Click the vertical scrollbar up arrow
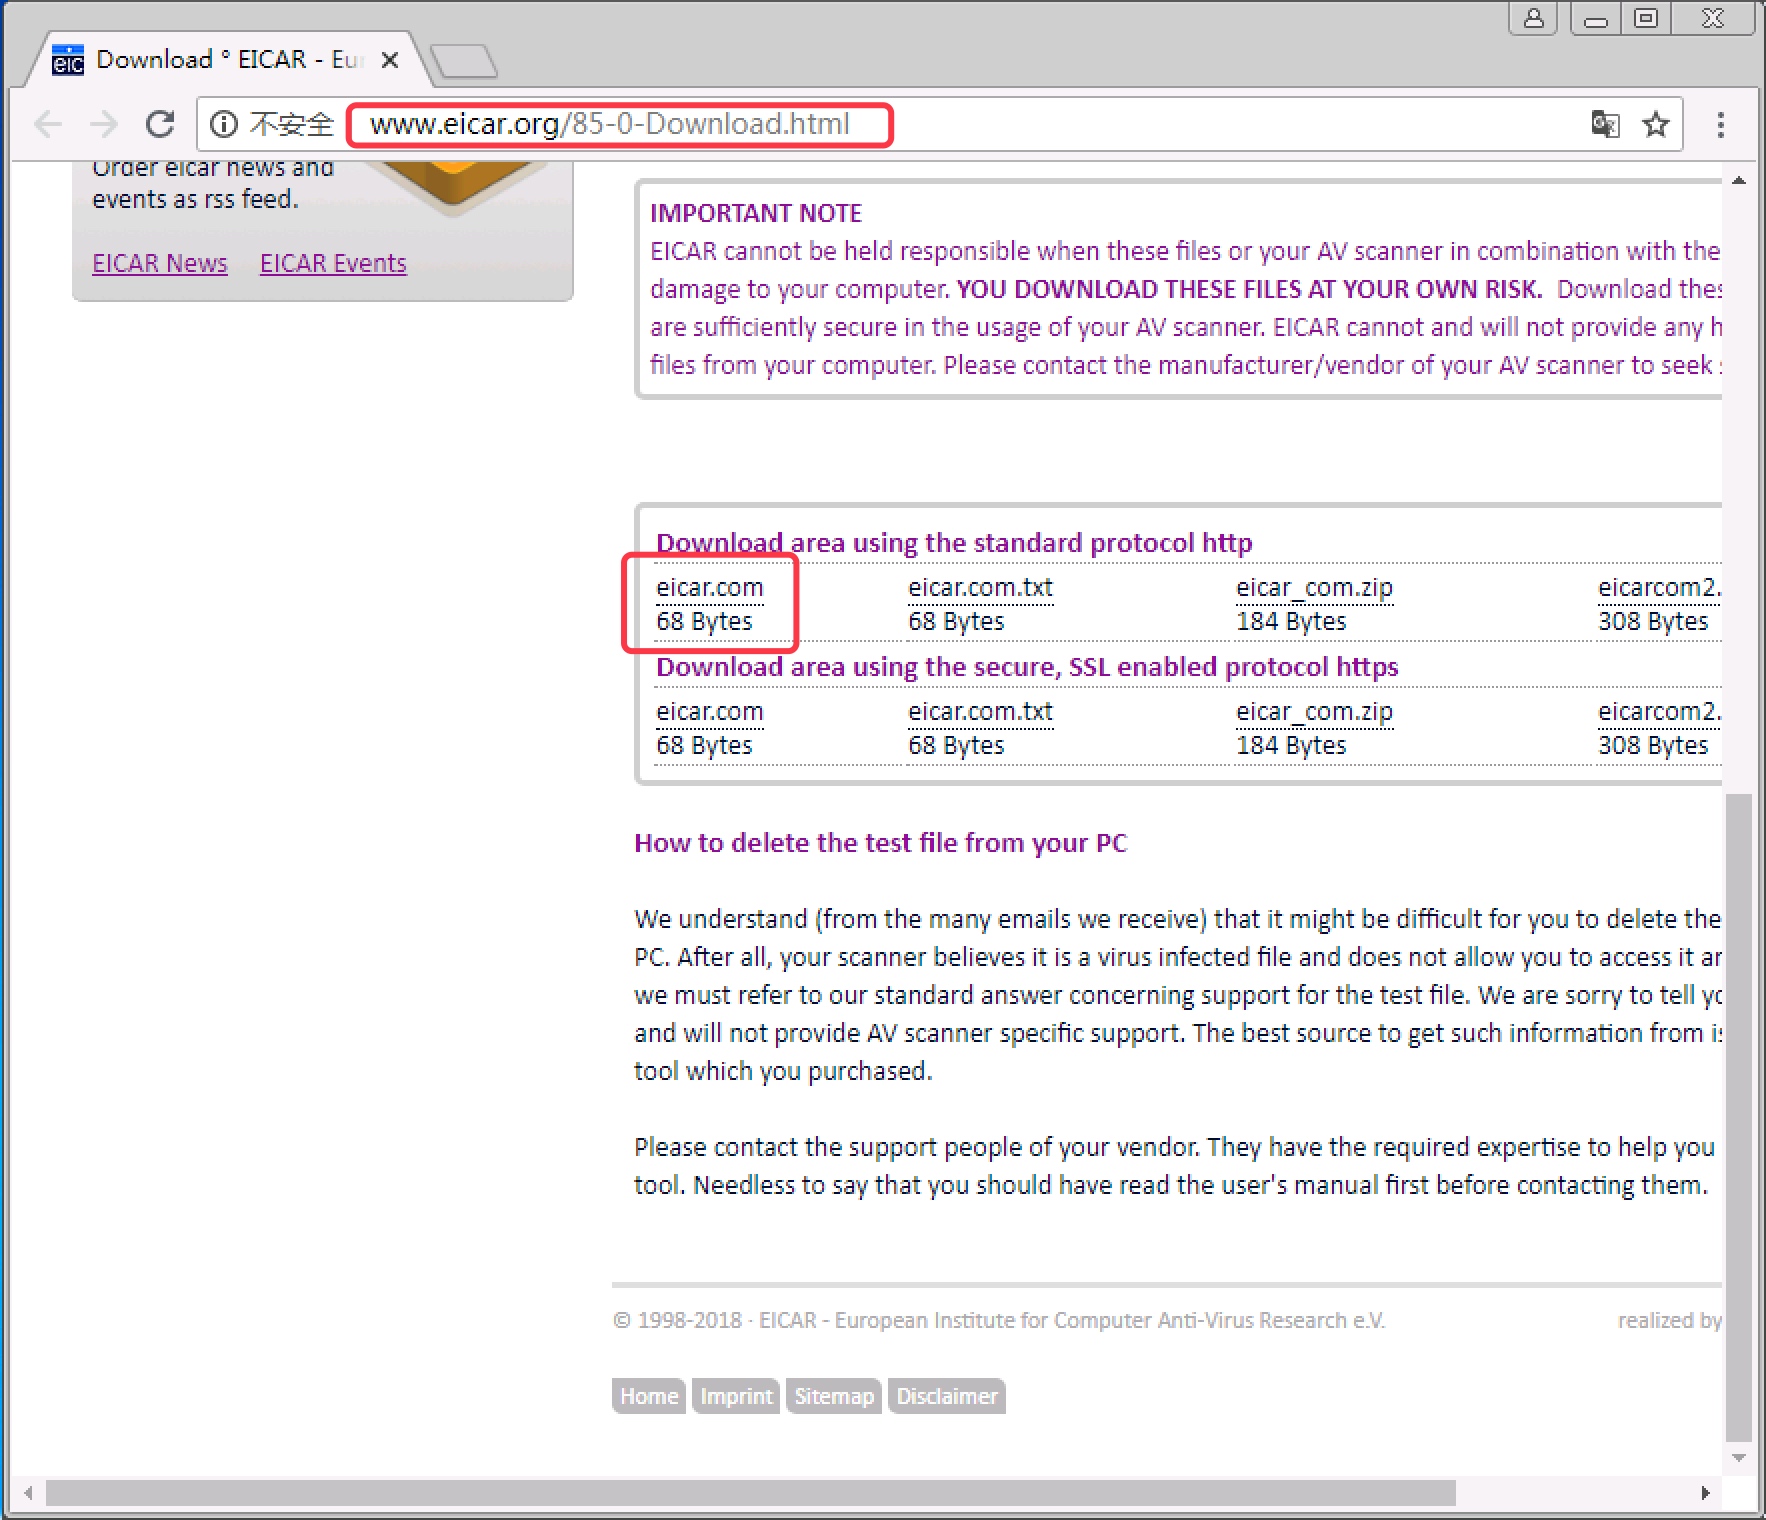 (x=1739, y=180)
